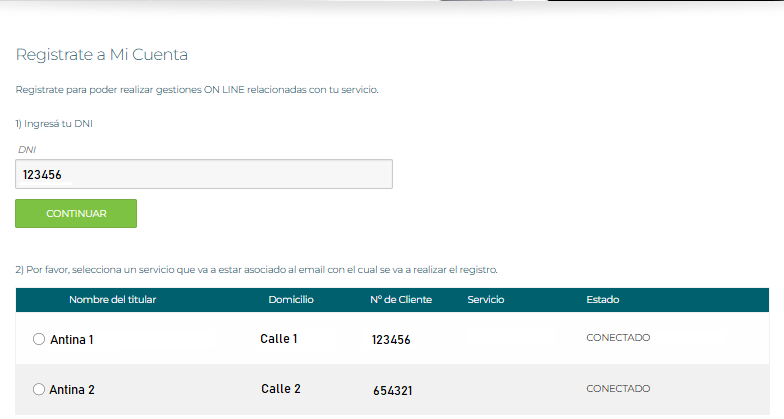The image size is (784, 419).
Task: Click the 'Domicilio' column header
Action: 291,300
